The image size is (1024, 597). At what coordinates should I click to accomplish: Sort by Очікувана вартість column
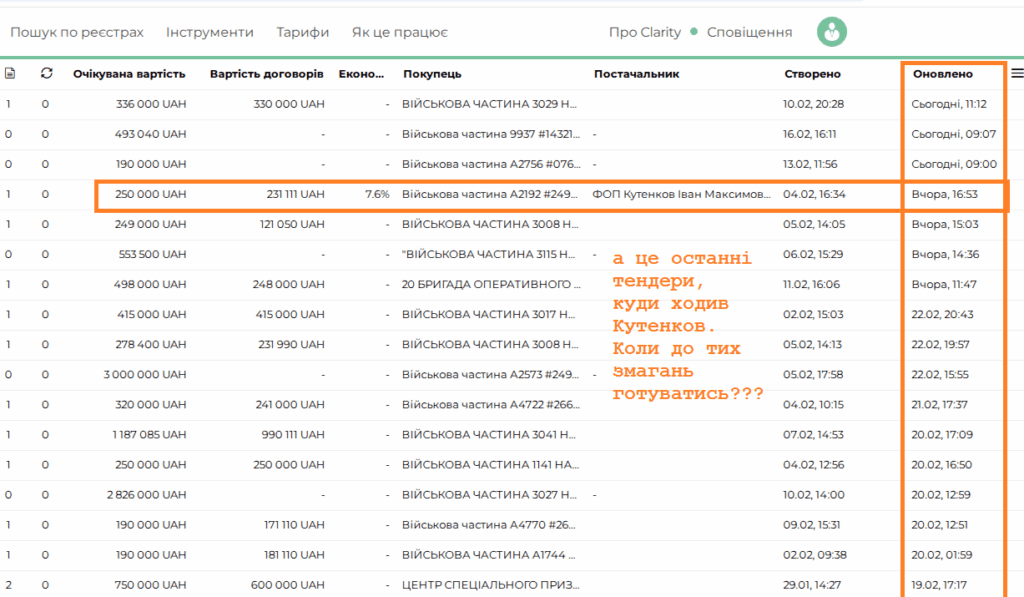tap(129, 74)
